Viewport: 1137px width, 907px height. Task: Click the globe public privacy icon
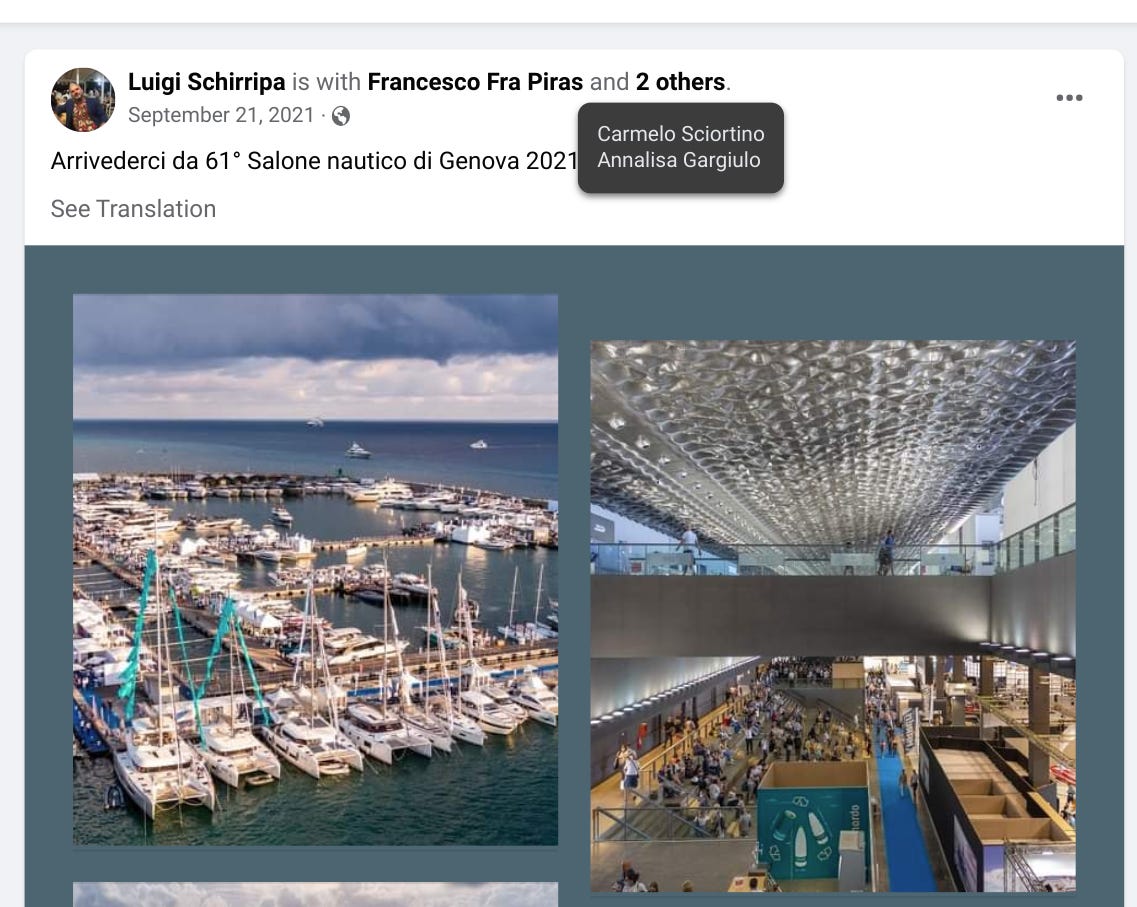point(341,116)
